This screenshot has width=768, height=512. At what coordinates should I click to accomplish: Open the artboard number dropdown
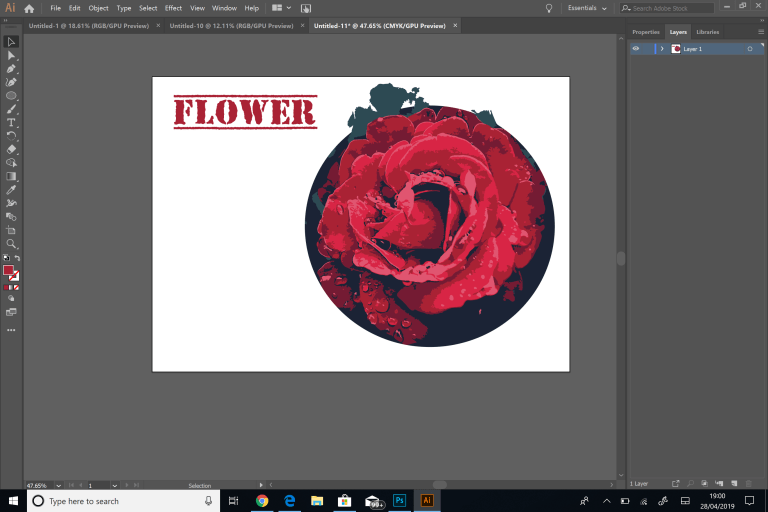115,486
